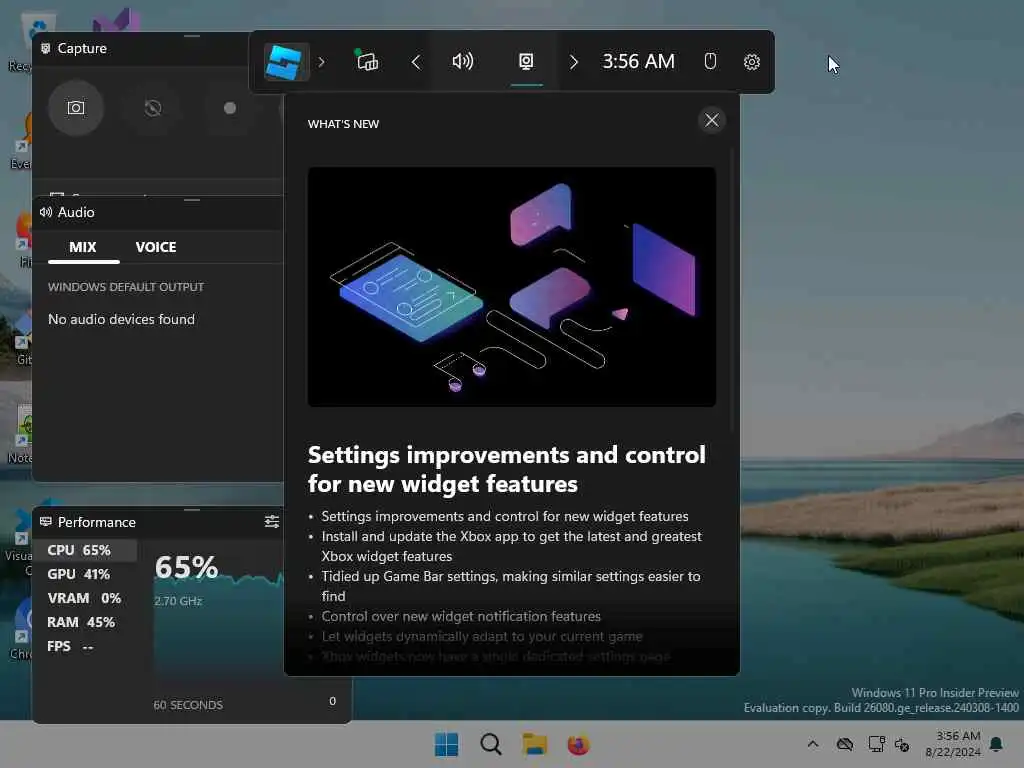
Task: Click the 2.70 GHz CPU speed text
Action: point(178,601)
